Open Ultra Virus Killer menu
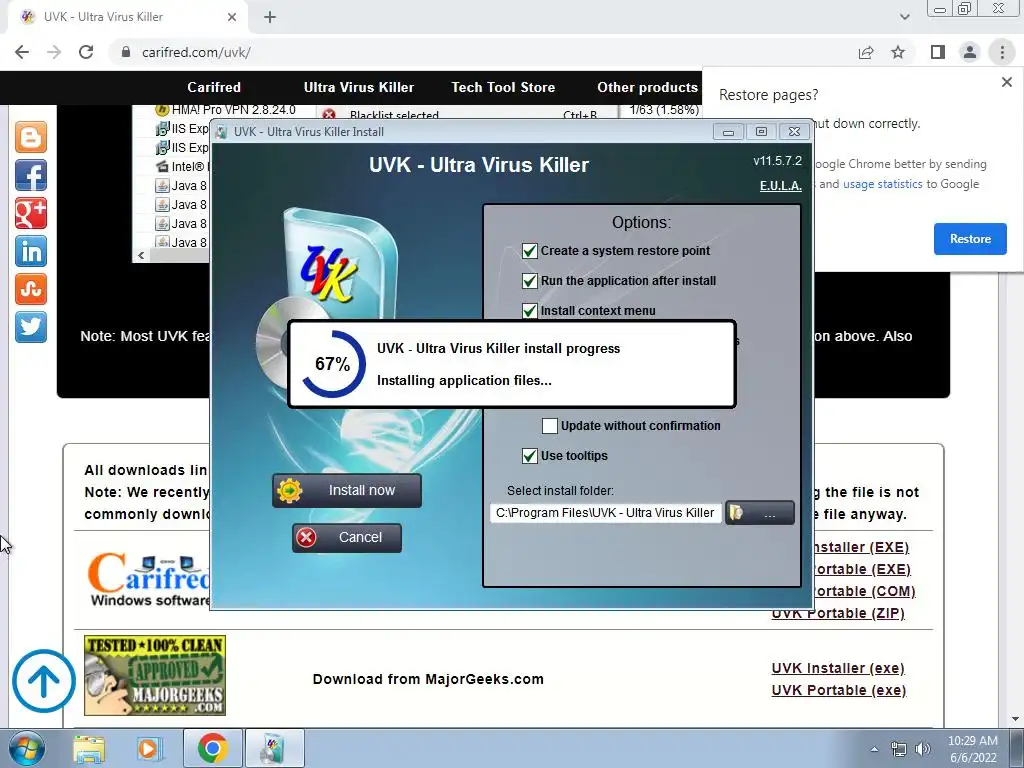 tap(359, 88)
